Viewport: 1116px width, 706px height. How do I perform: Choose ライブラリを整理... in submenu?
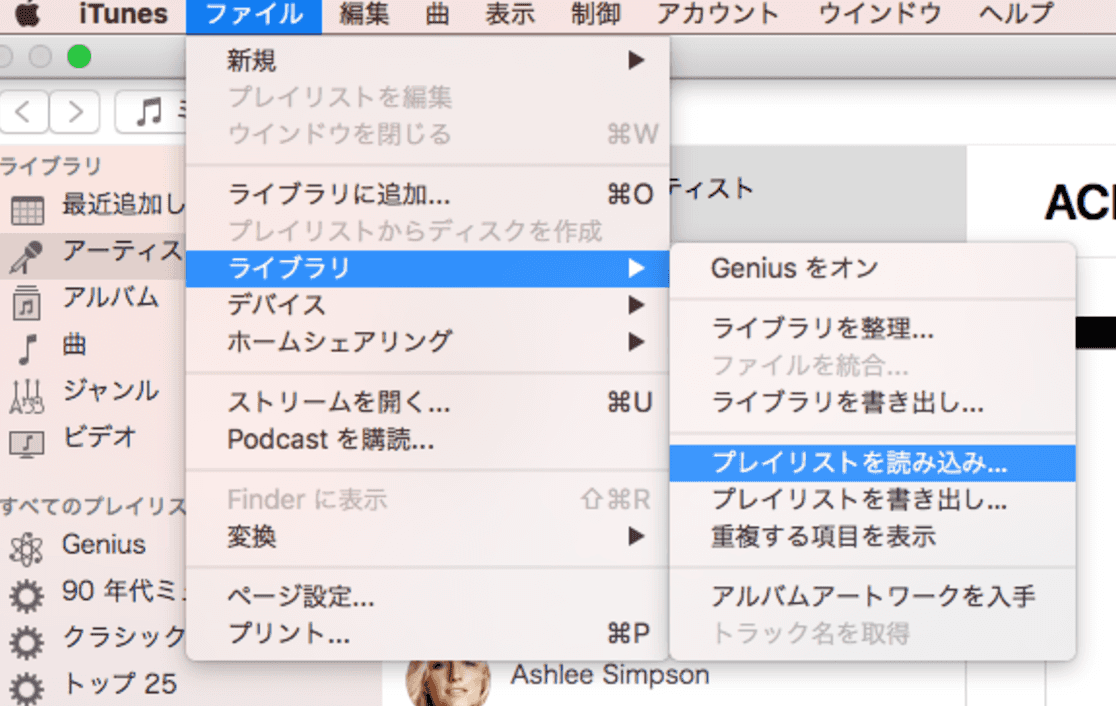click(873, 329)
